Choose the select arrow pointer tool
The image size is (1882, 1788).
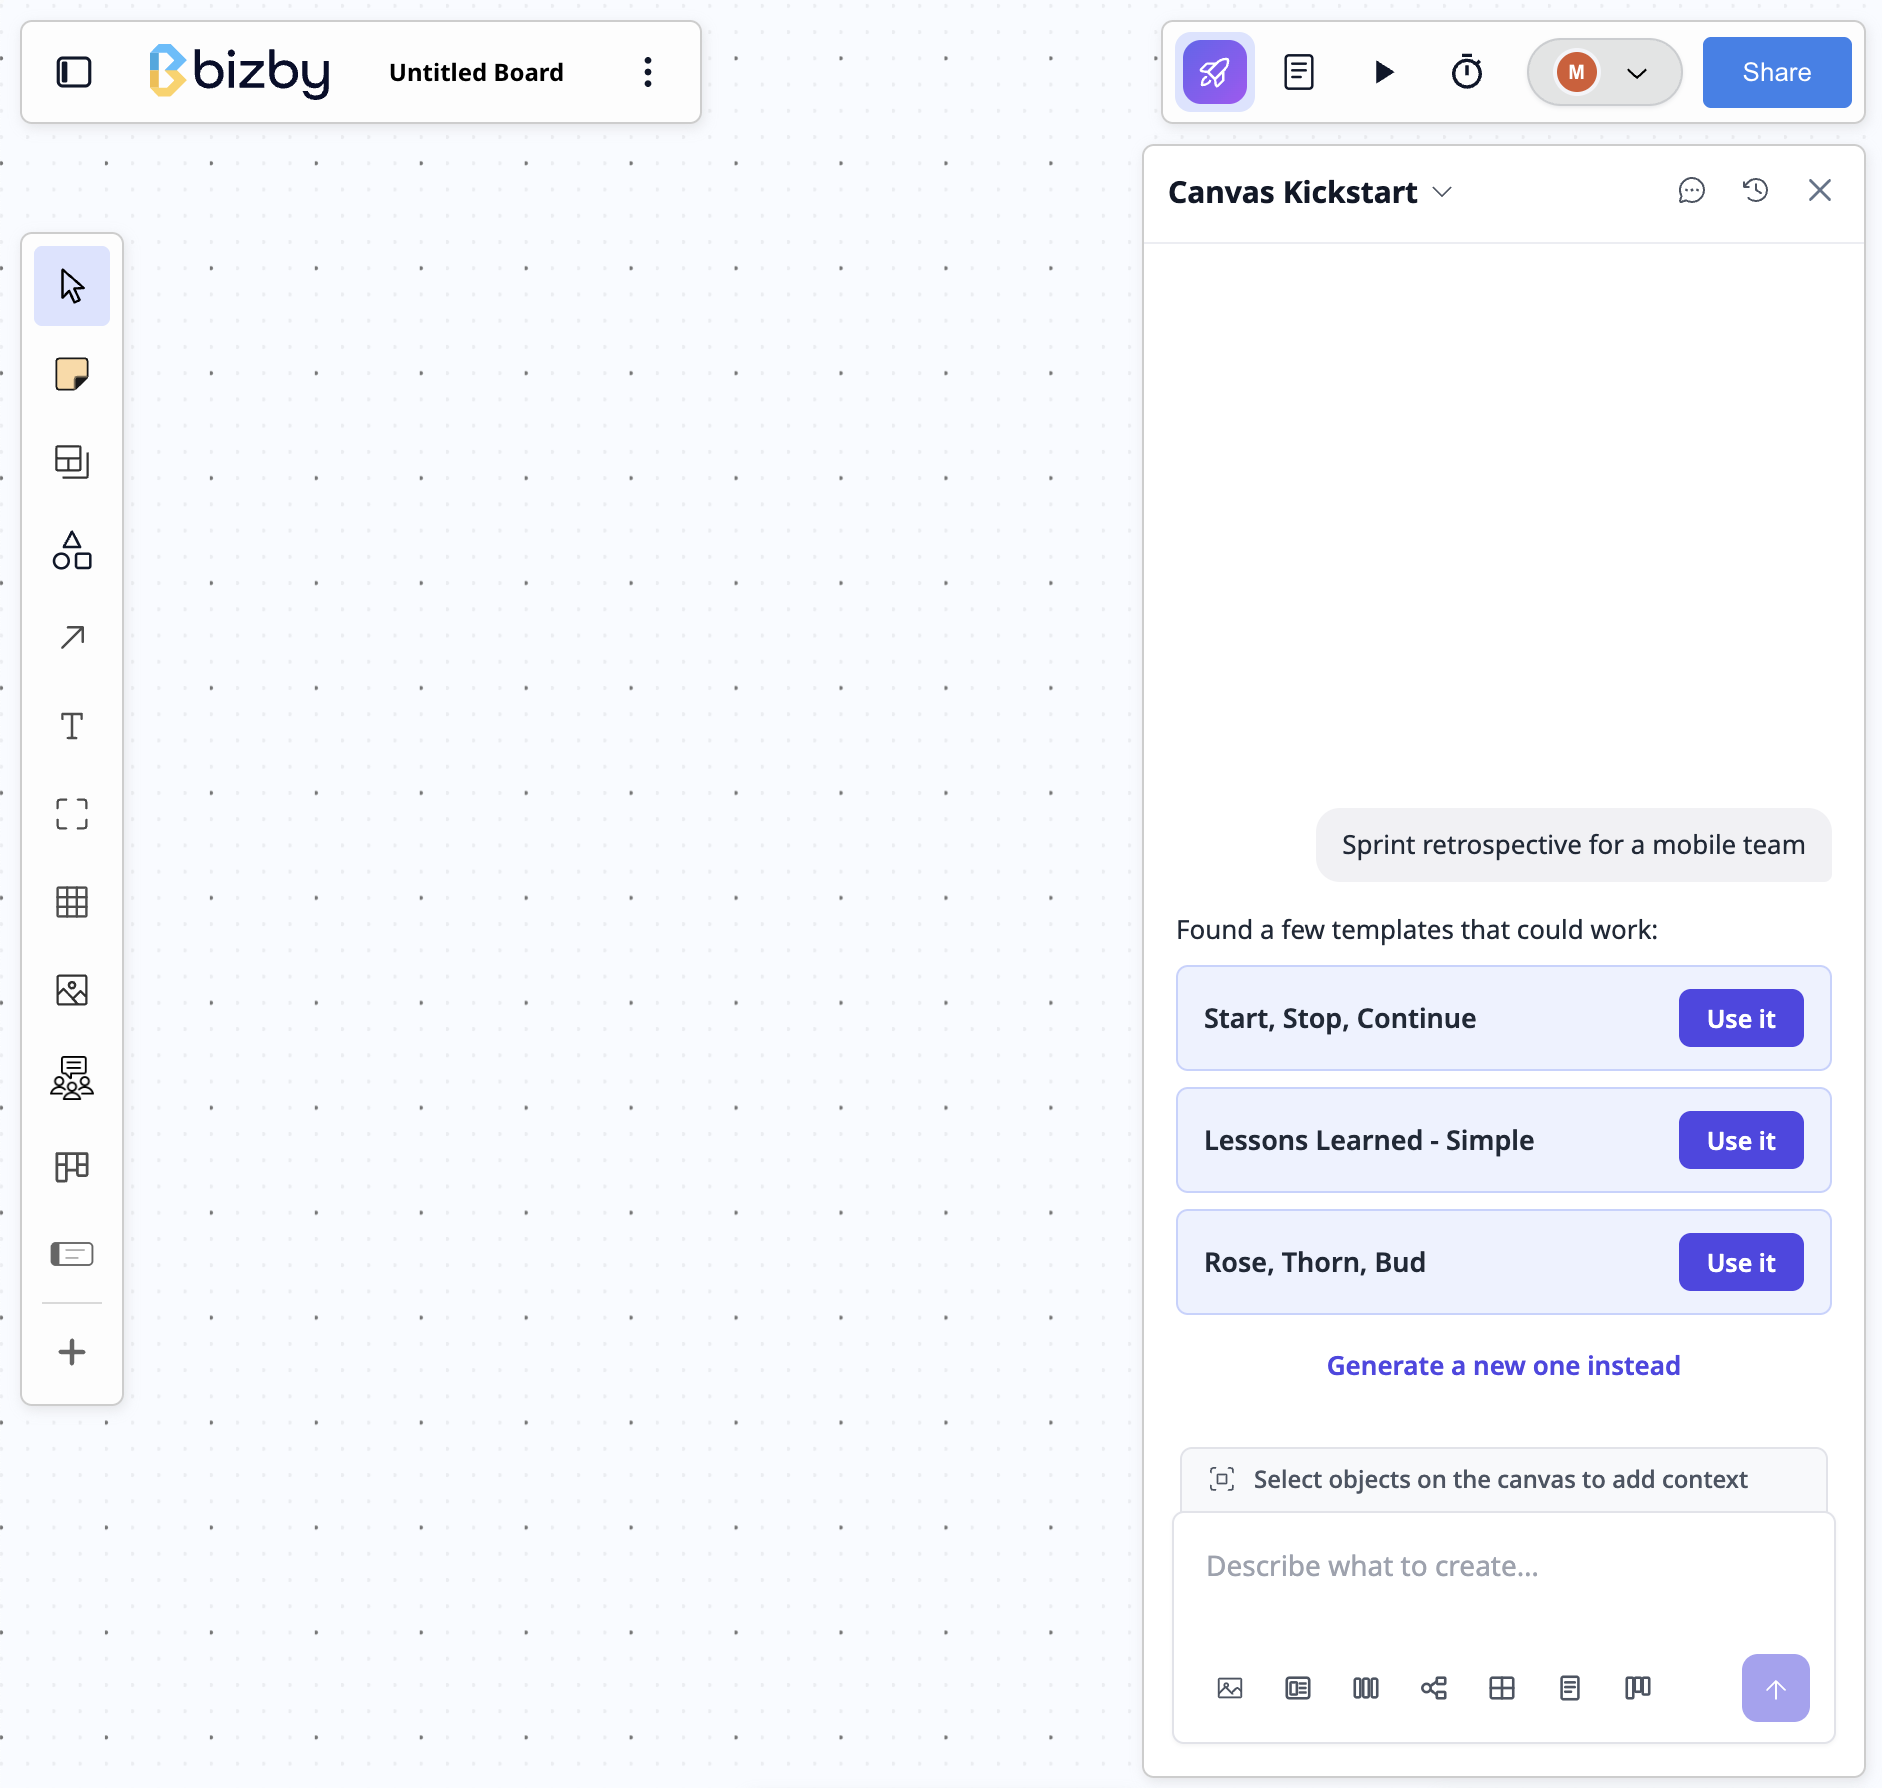pos(72,286)
